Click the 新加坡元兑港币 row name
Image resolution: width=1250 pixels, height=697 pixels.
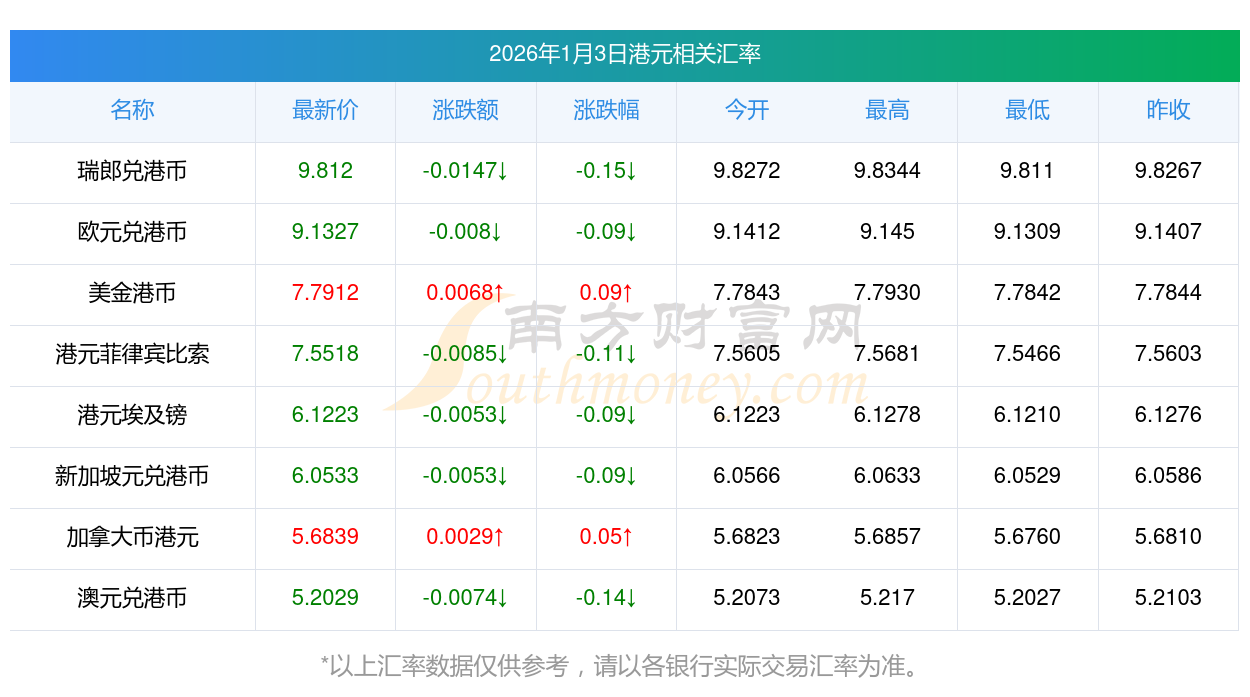pyautogui.click(x=132, y=476)
